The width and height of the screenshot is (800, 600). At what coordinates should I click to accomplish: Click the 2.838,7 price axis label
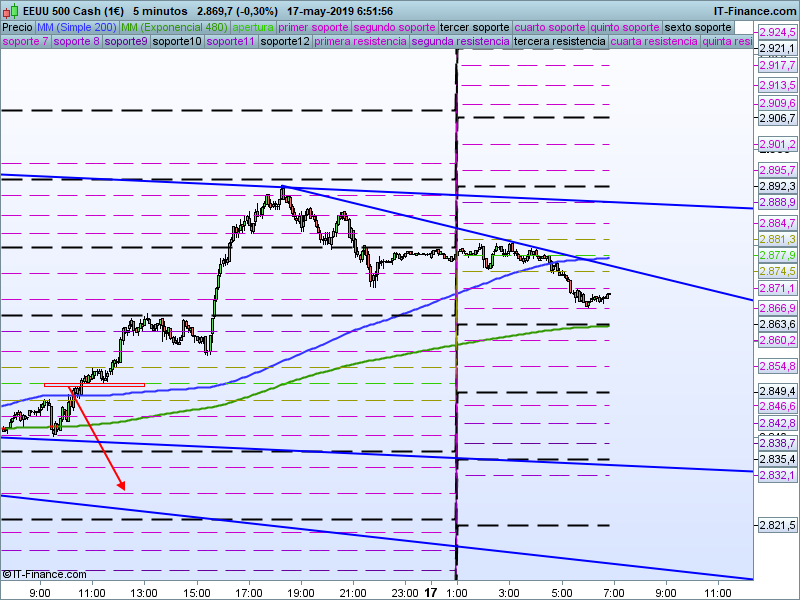click(x=777, y=443)
